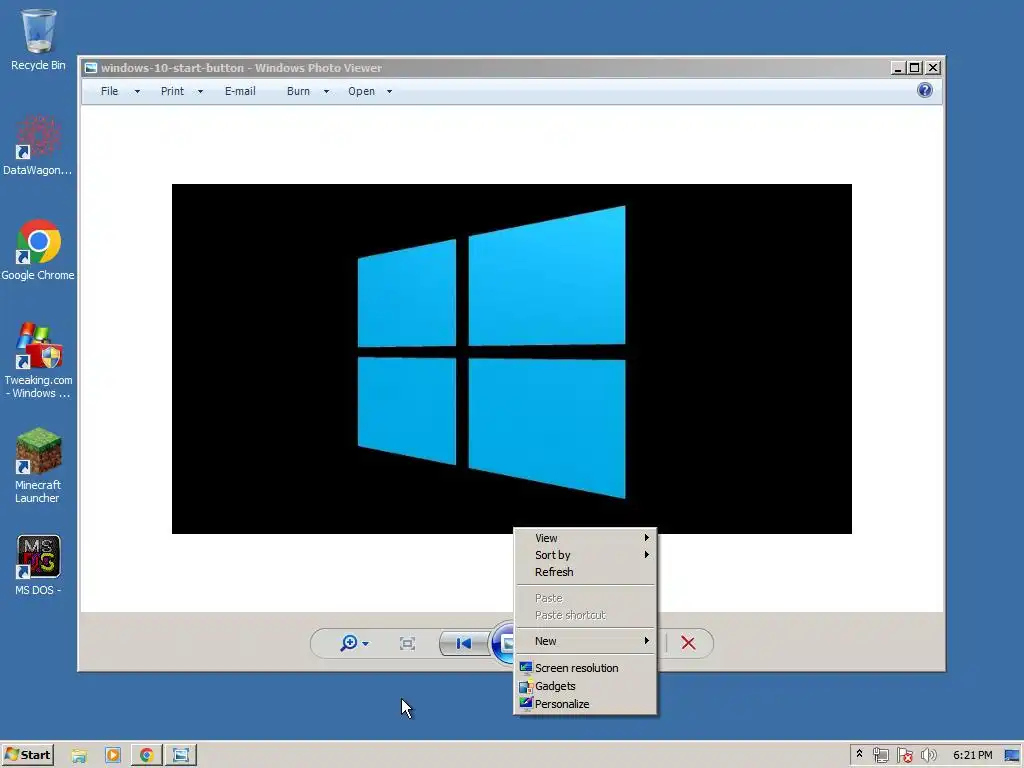Click the magnifier zoom button in Photo Viewer
Viewport: 1024px width, 768px height.
(x=349, y=643)
